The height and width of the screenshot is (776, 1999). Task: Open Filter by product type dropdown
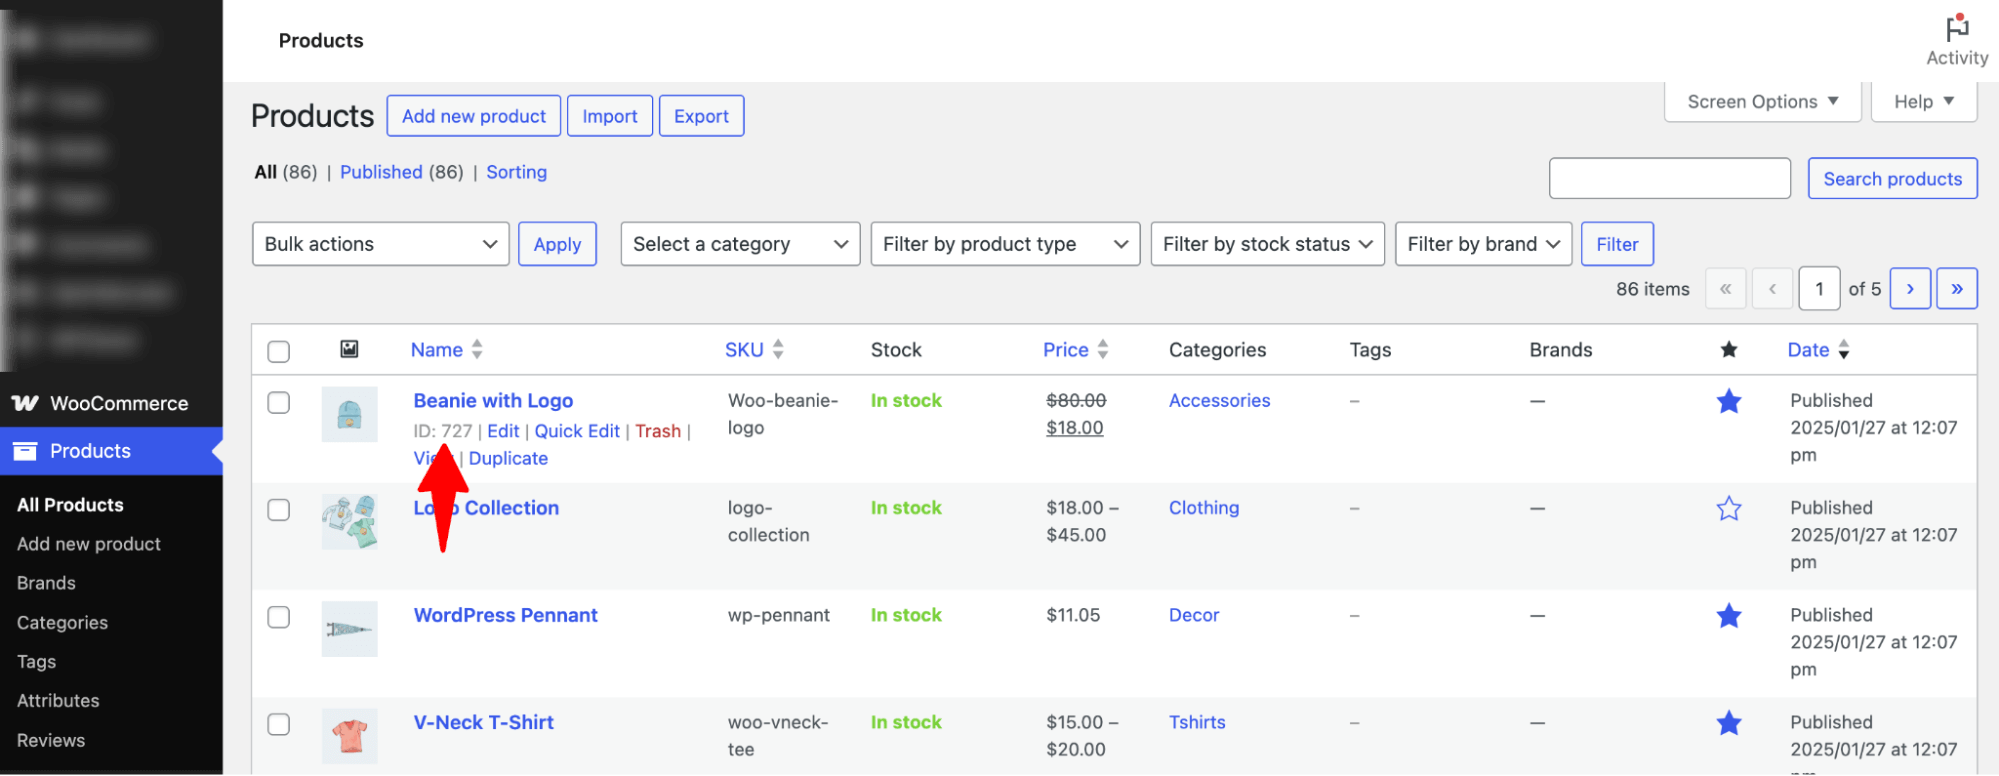click(x=1005, y=244)
